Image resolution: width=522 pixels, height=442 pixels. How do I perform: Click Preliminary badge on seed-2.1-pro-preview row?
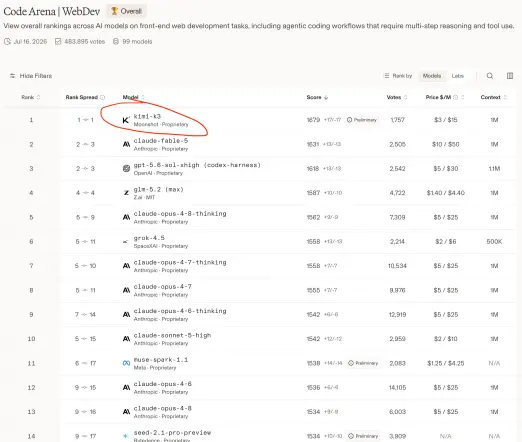363,436
